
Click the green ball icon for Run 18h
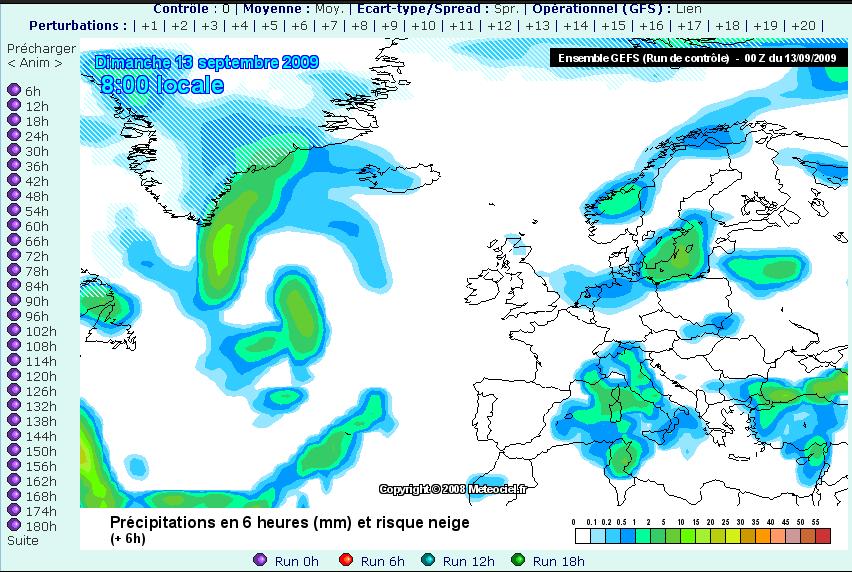518,560
